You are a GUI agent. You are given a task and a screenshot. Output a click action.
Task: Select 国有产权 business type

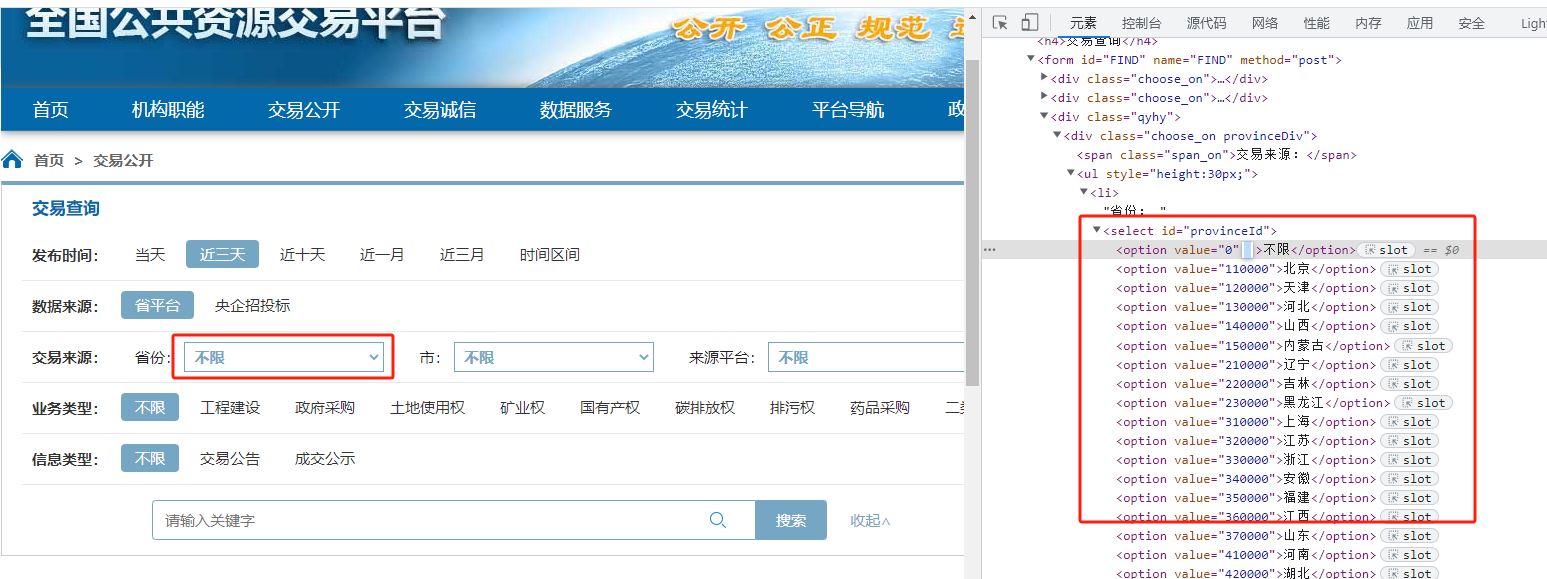point(610,407)
